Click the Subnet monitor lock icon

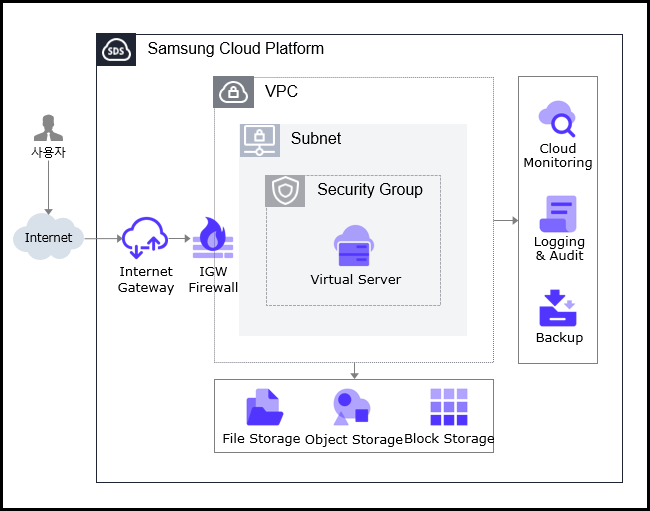point(260,140)
